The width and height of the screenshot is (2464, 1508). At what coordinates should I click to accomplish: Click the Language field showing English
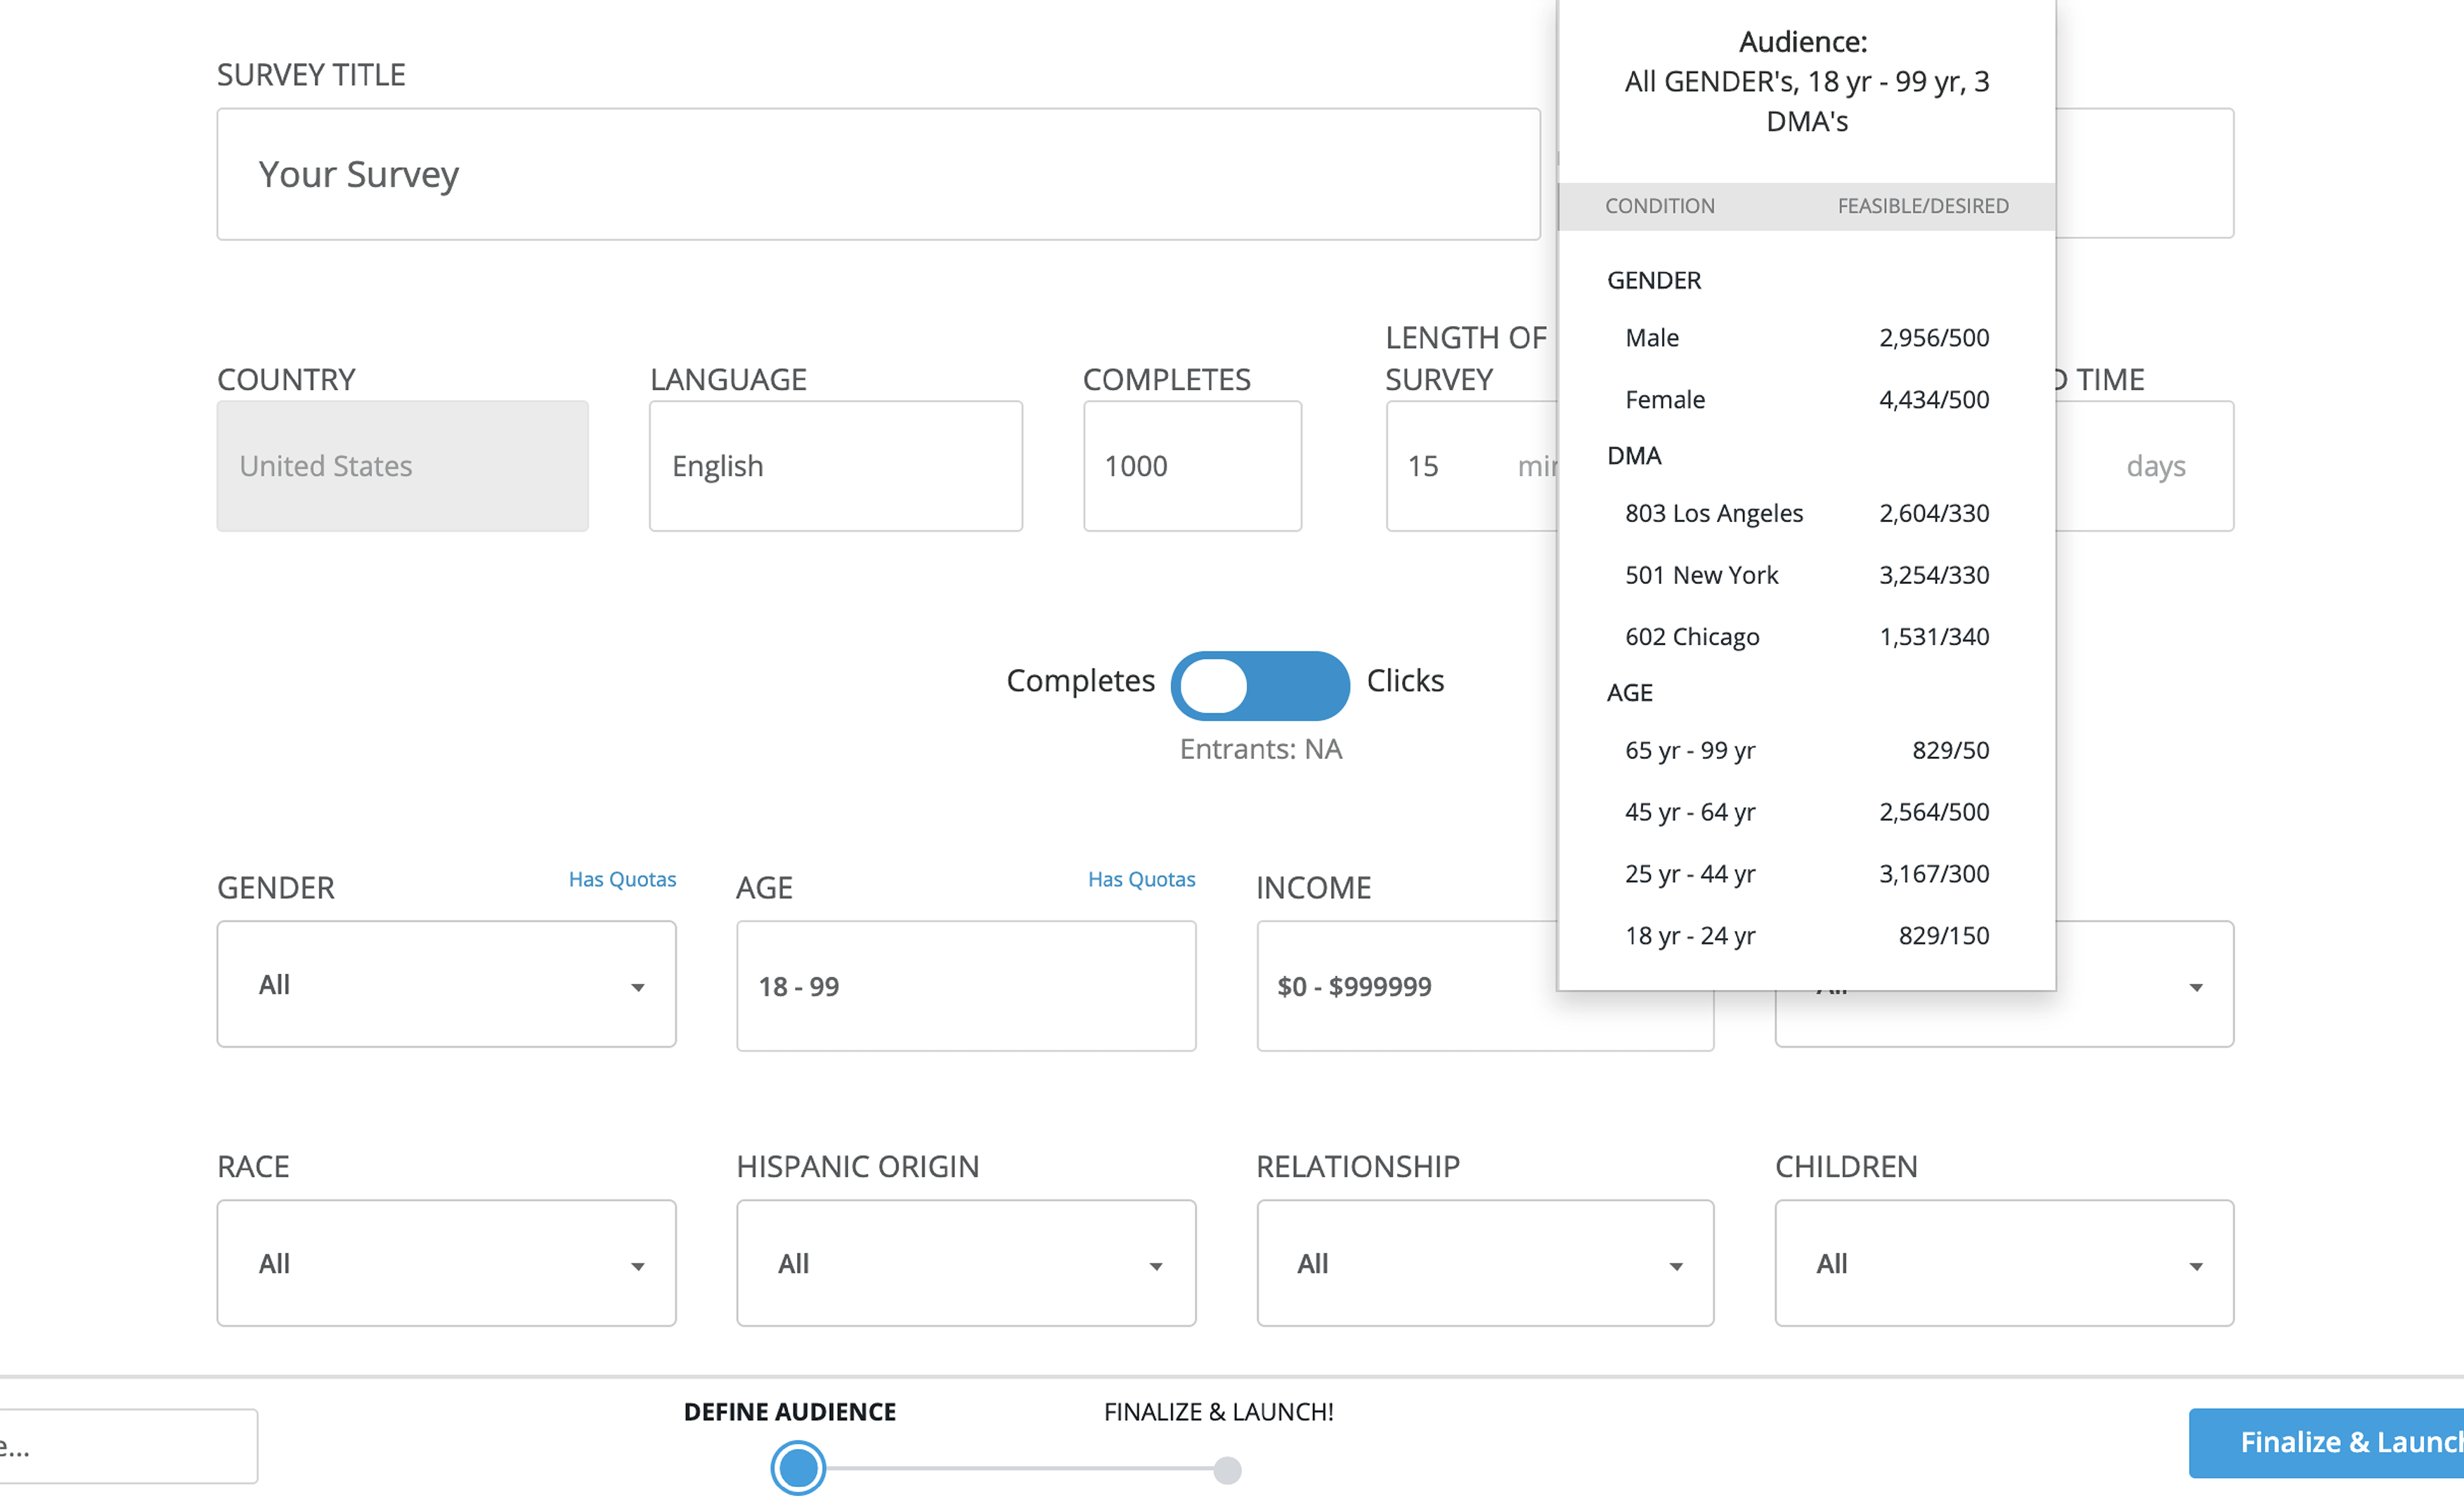pyautogui.click(x=836, y=466)
